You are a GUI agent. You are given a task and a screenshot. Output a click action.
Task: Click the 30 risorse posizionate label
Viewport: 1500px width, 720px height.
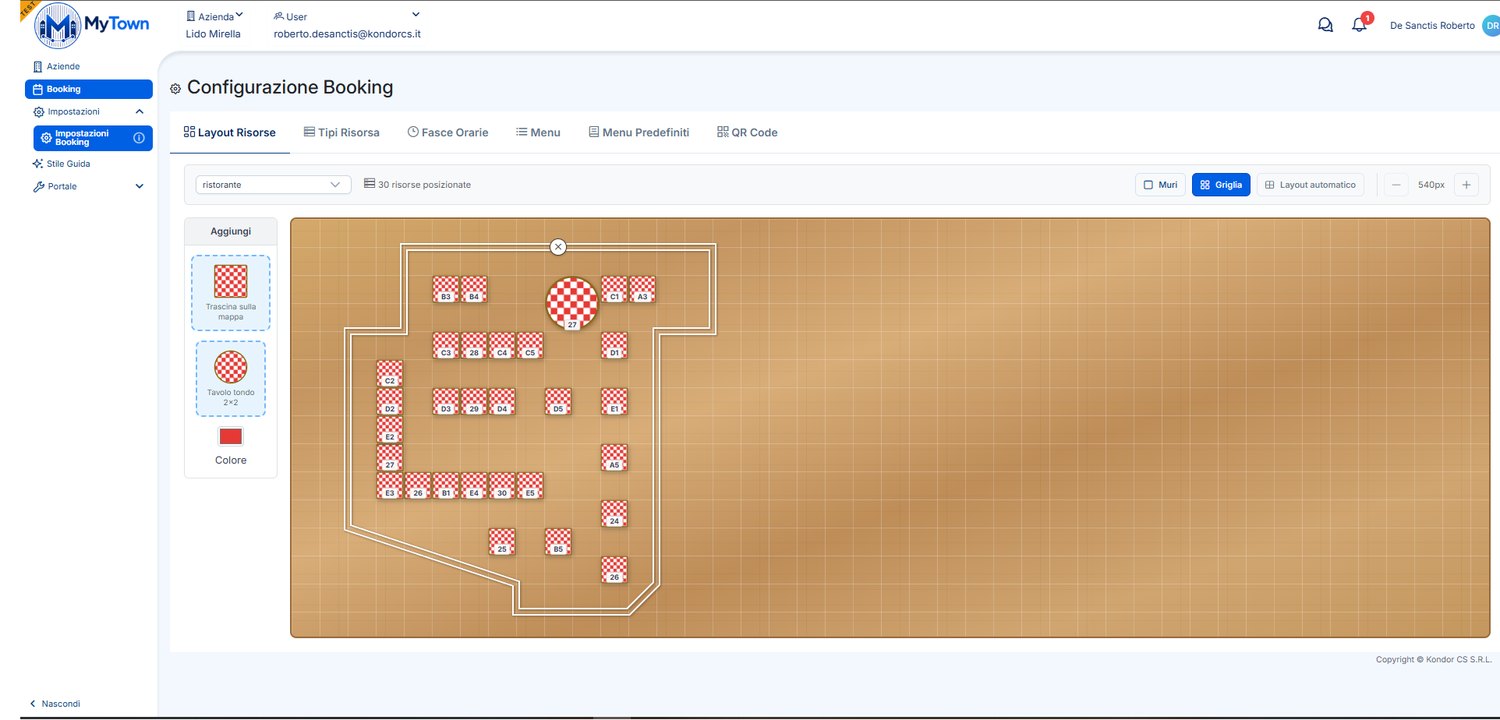pos(417,185)
